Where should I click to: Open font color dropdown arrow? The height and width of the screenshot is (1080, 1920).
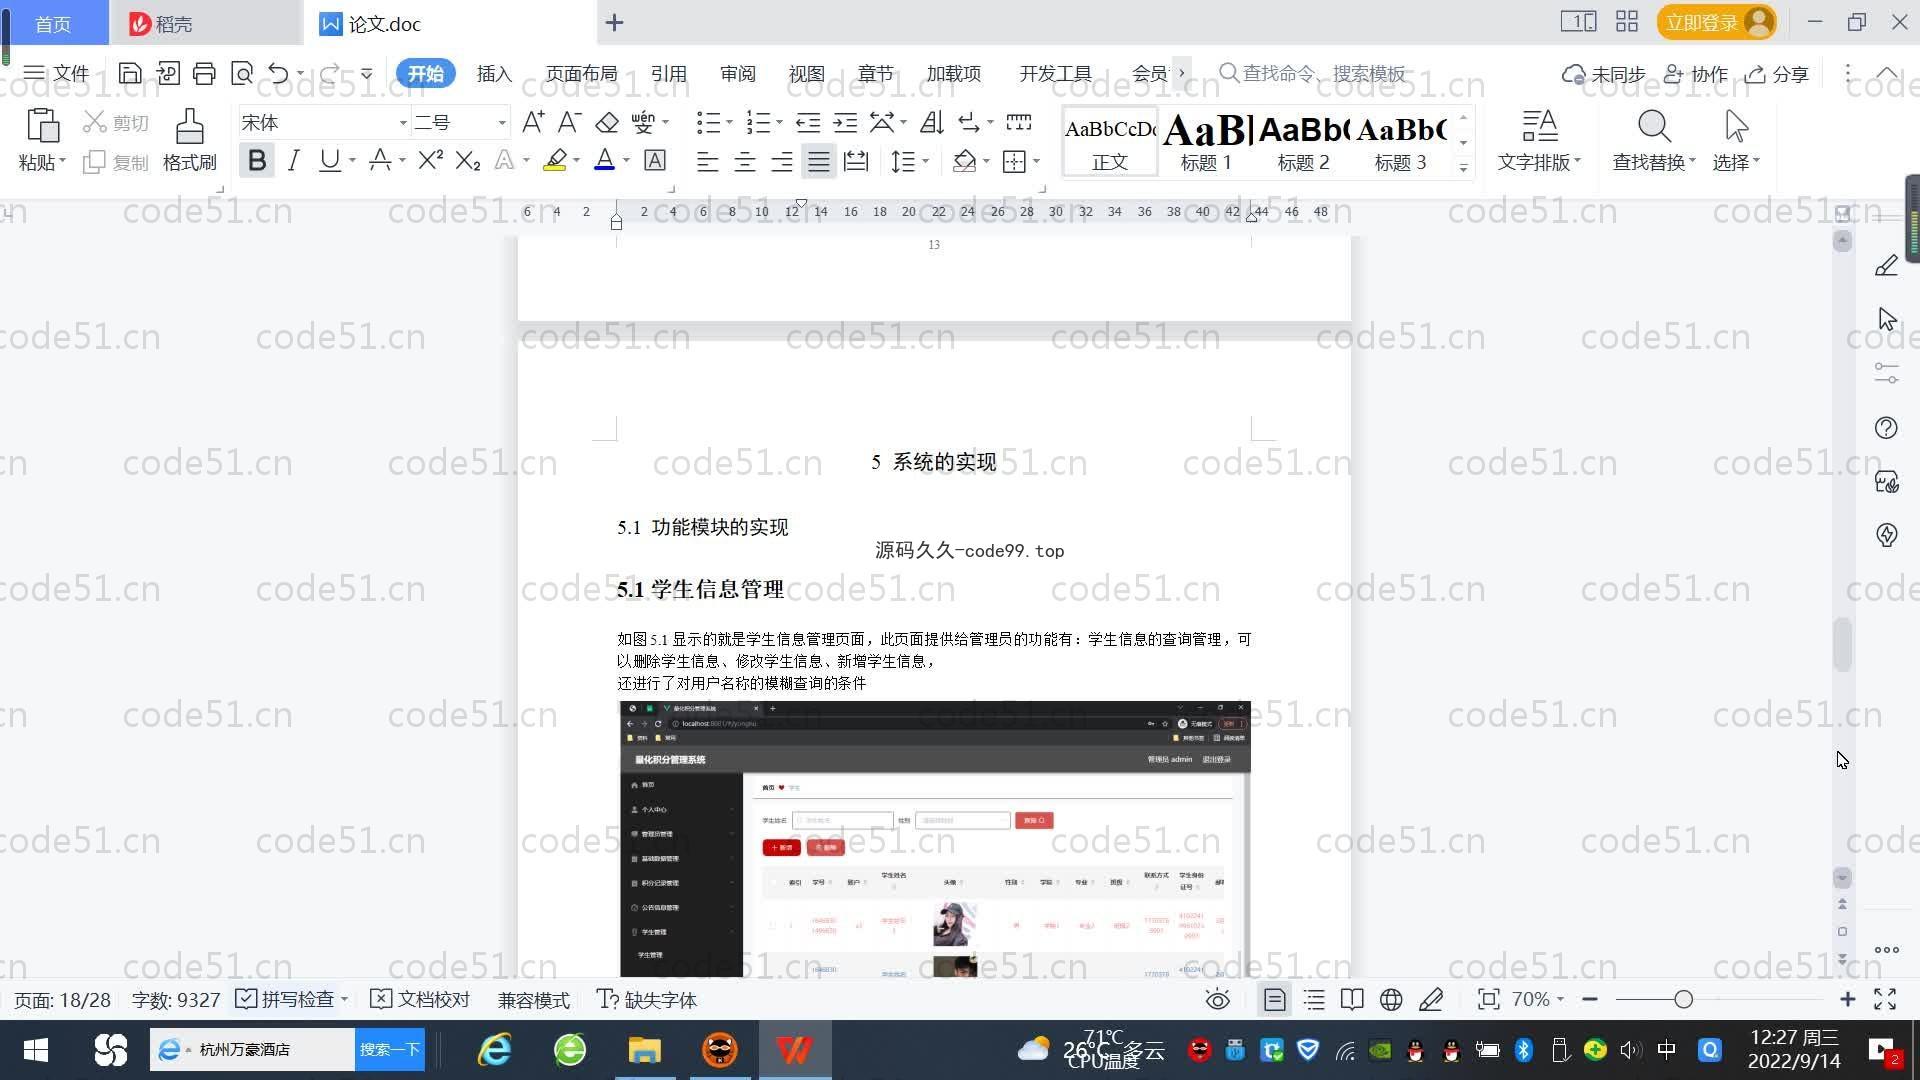626,160
